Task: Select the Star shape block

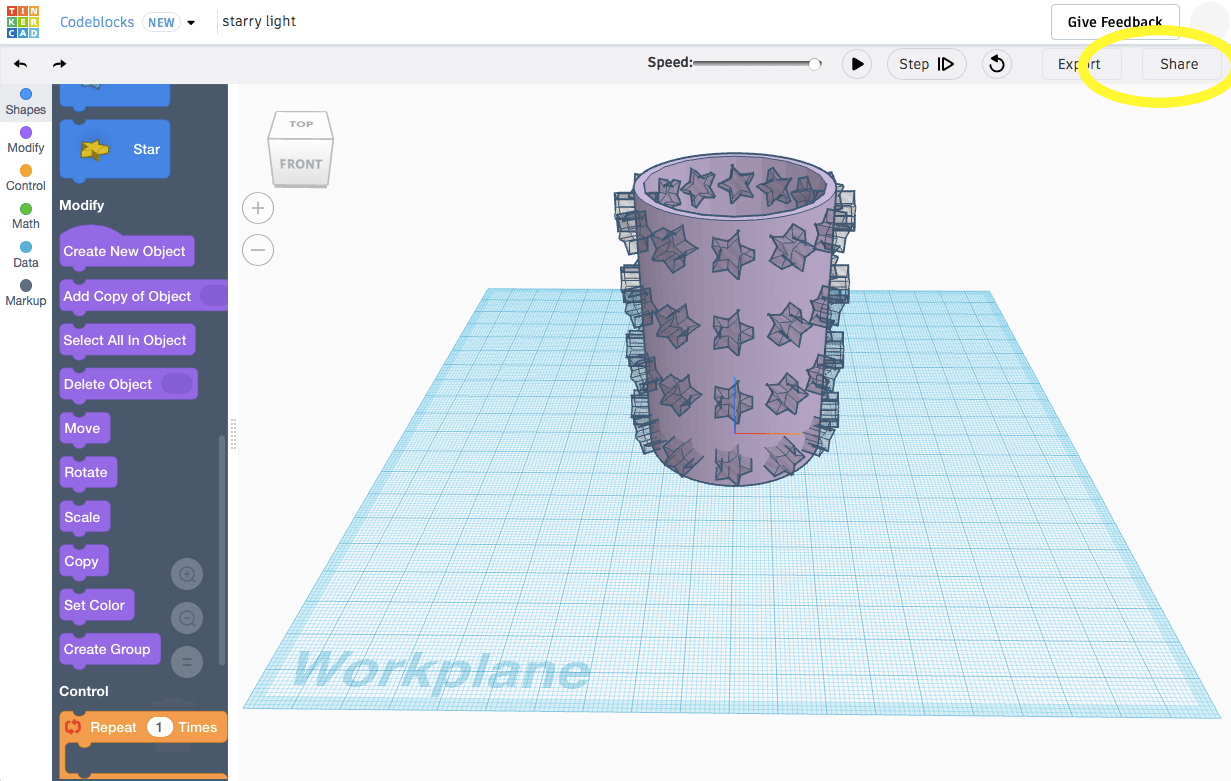Action: click(114, 149)
